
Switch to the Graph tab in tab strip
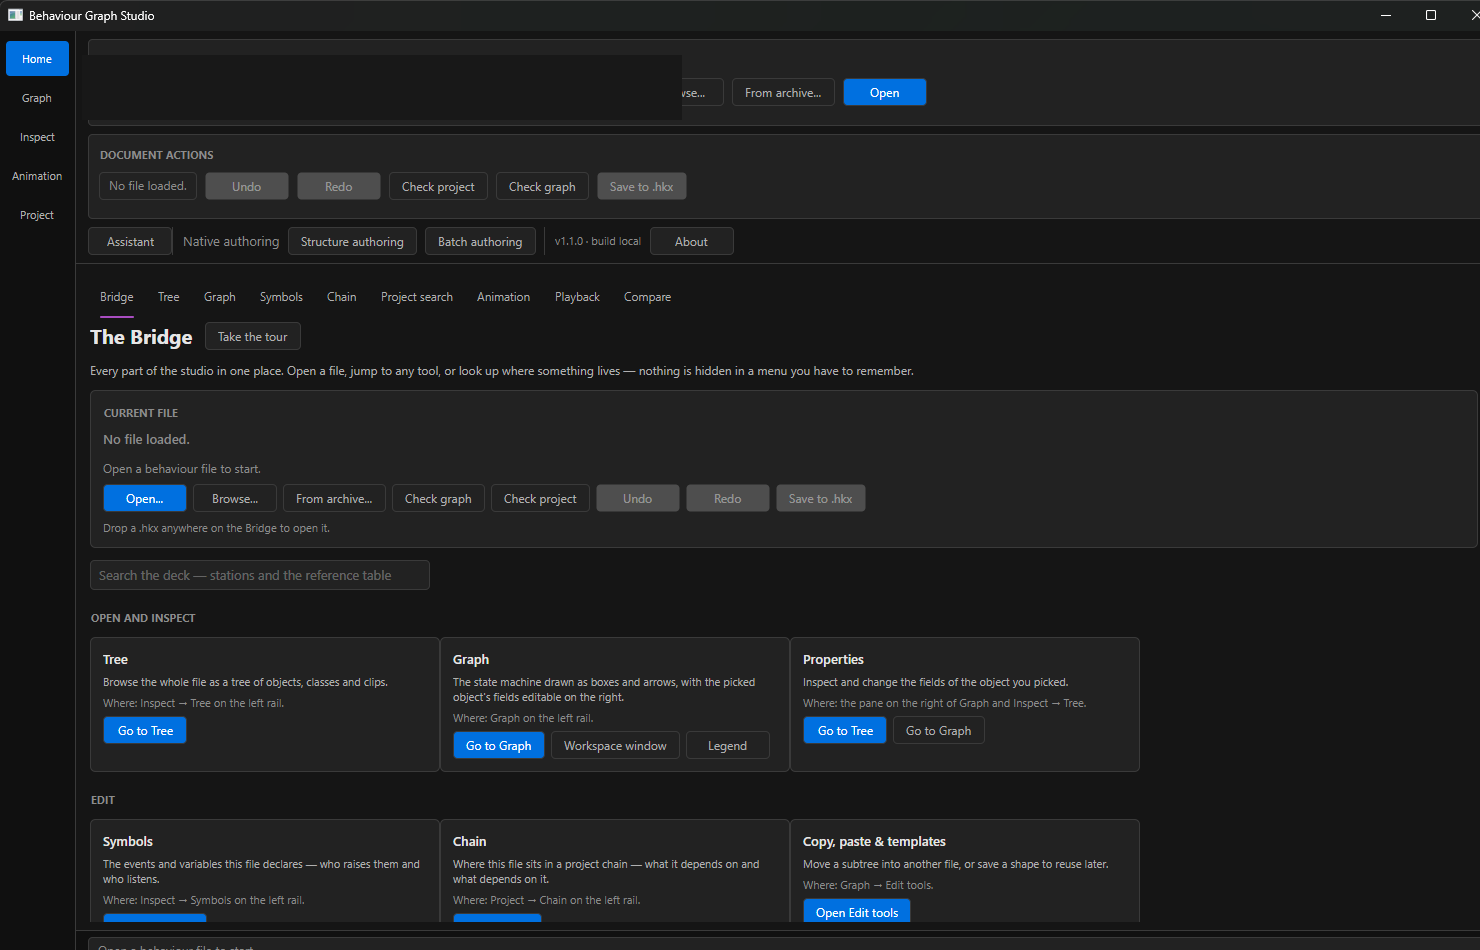pos(220,297)
